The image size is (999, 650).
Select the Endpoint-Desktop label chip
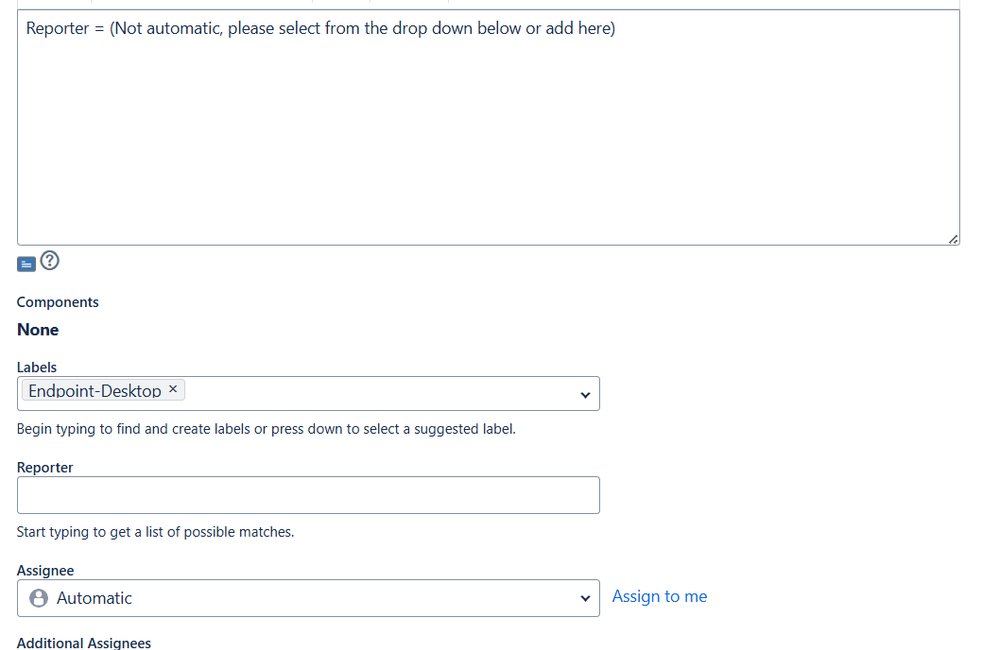tap(94, 391)
